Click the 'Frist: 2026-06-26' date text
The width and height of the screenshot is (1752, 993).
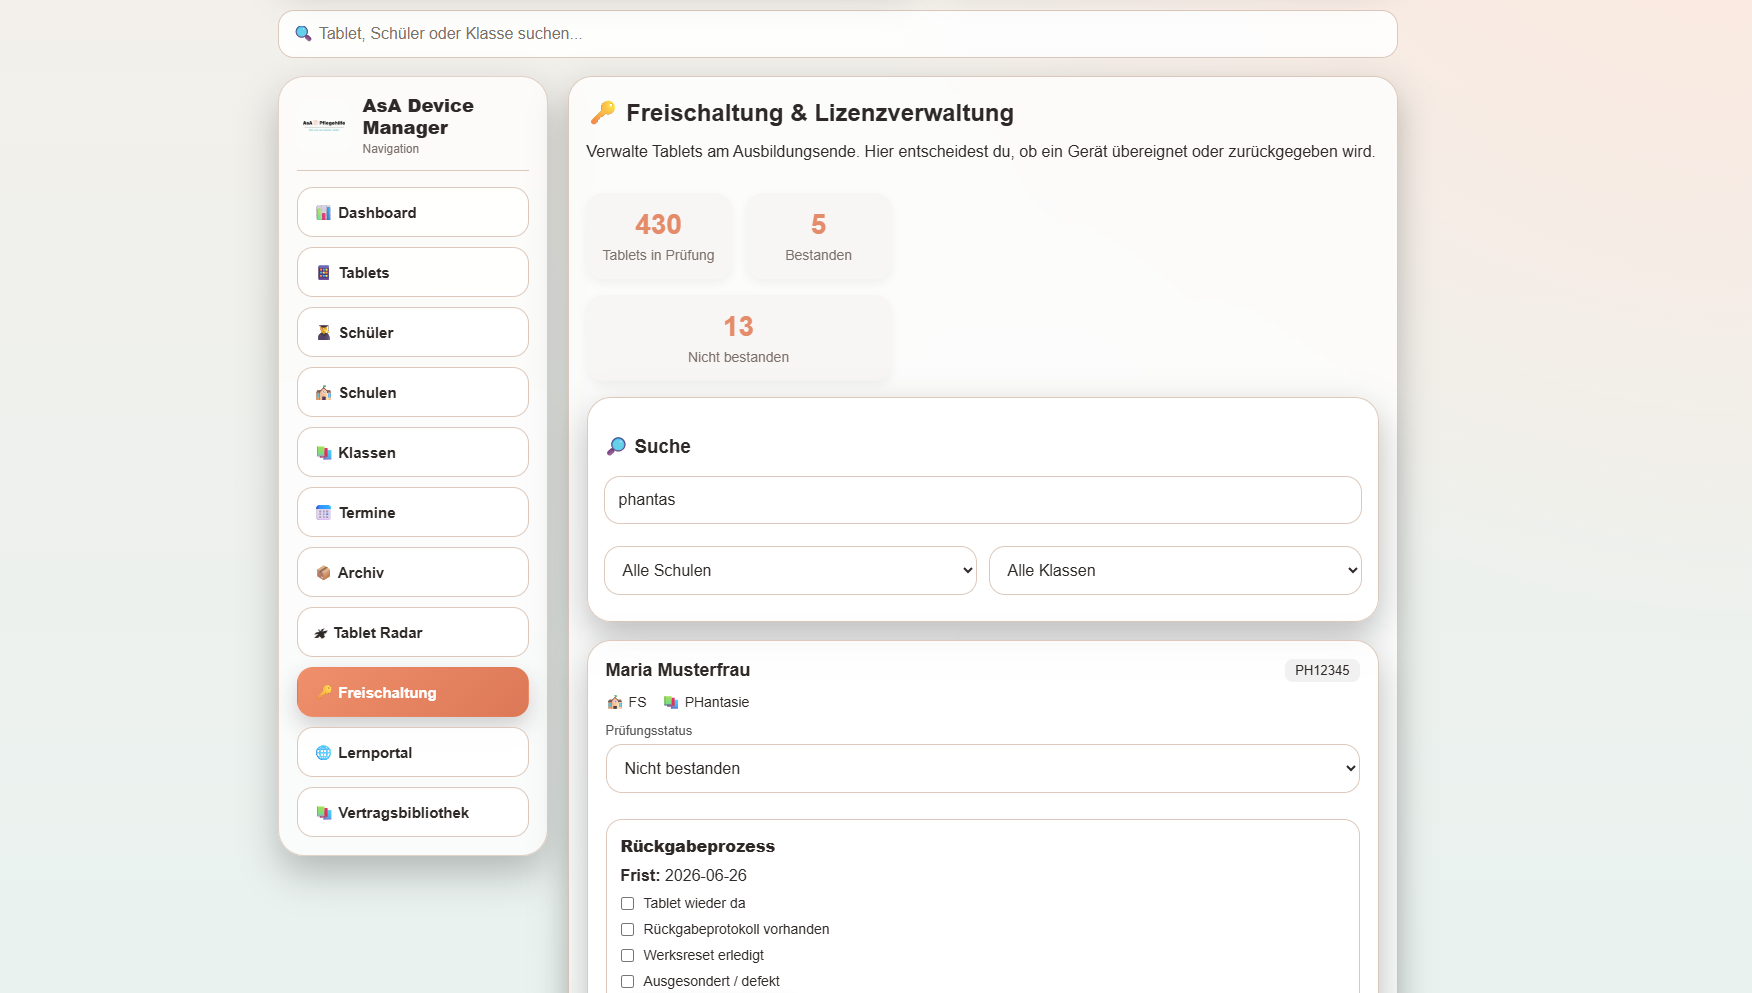point(683,875)
